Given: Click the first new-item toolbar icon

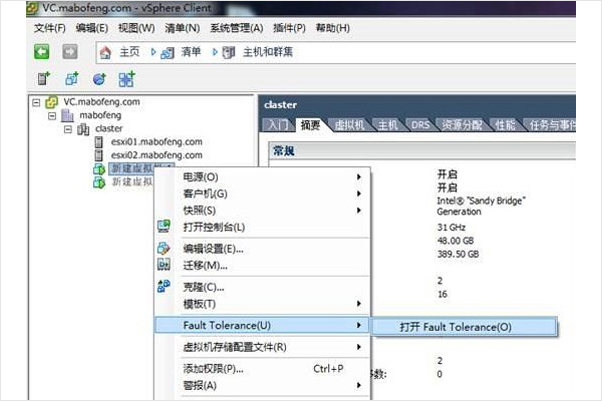Looking at the screenshot, I should (x=44, y=79).
